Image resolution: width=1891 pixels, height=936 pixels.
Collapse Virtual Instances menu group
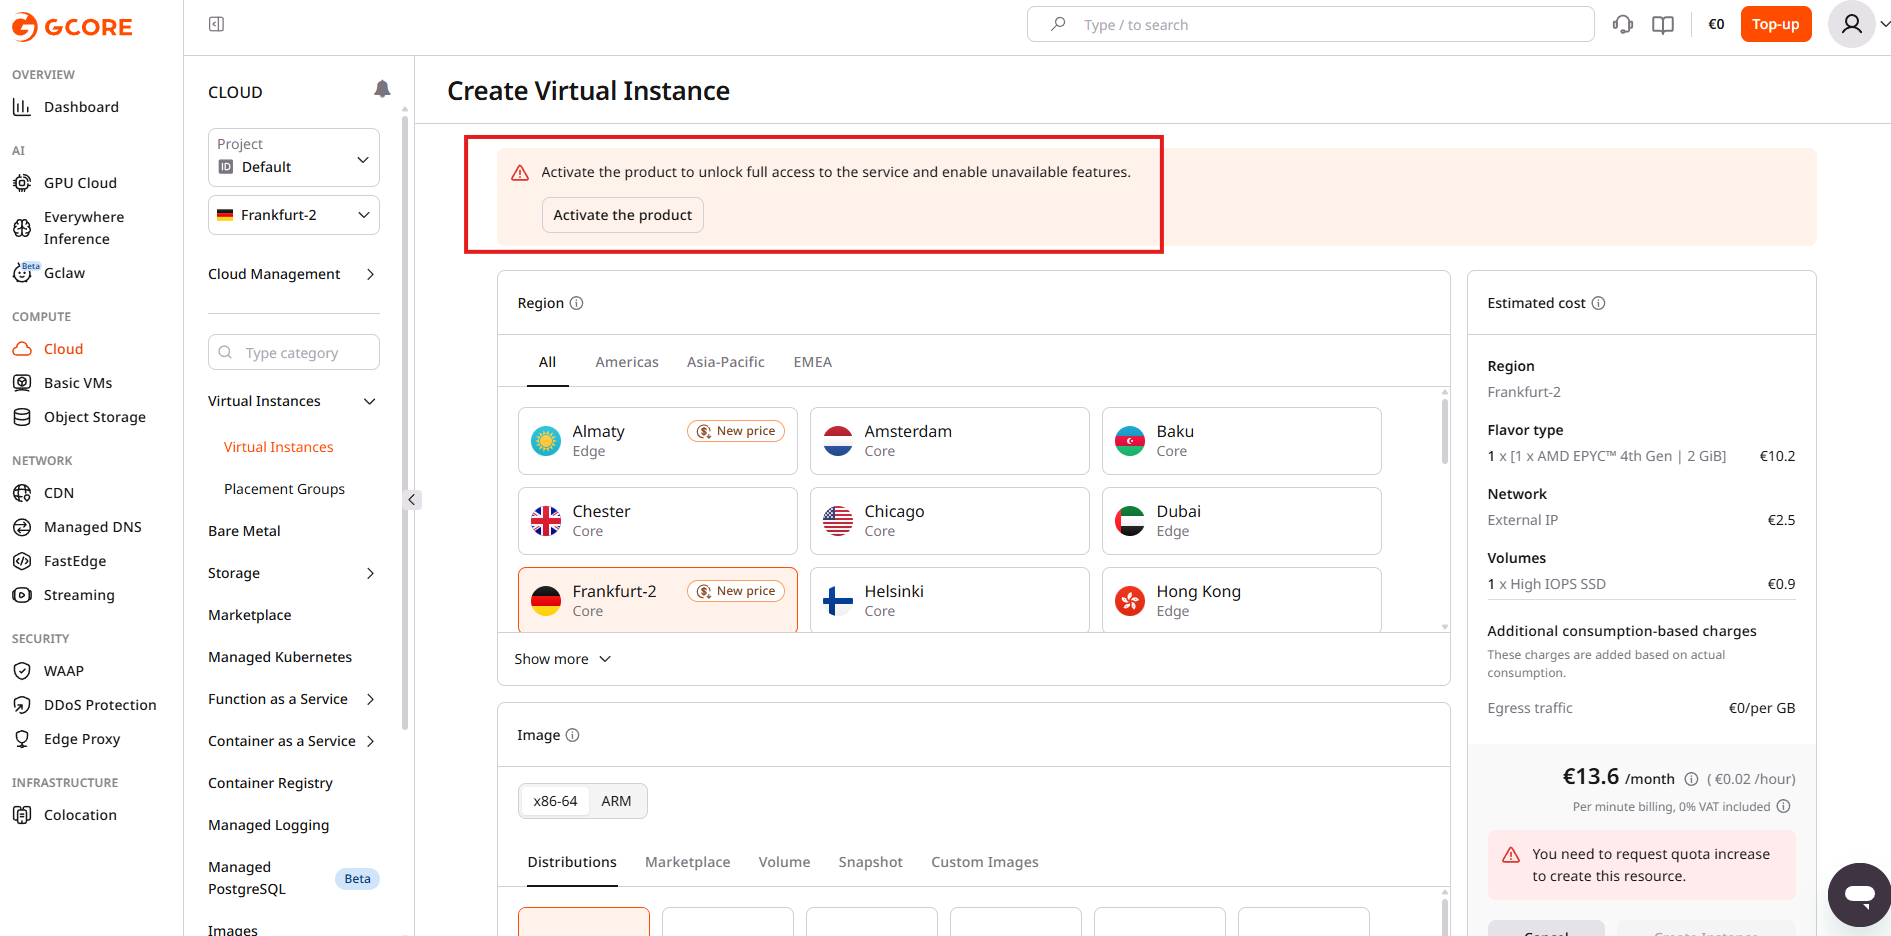[x=291, y=401]
